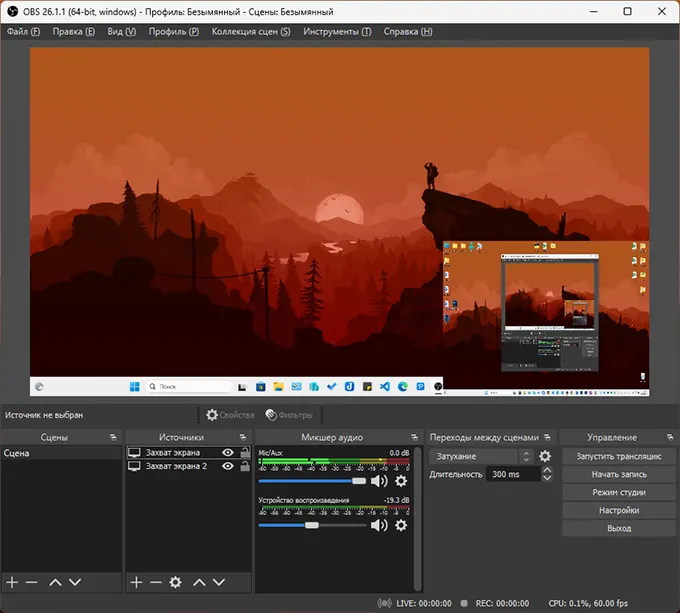Move selected source up with arrow
Image resolution: width=680 pixels, height=613 pixels.
click(x=199, y=582)
